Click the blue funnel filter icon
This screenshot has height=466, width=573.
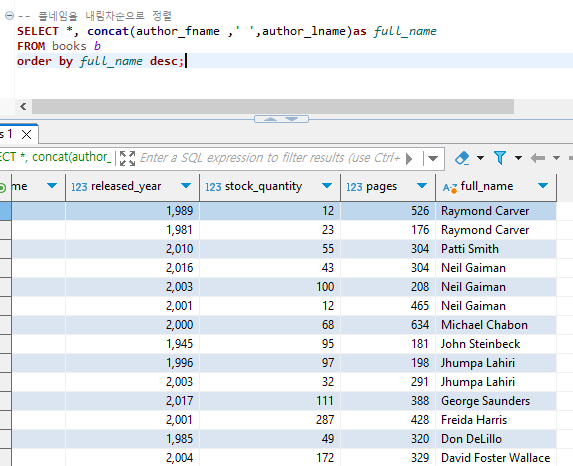500,158
